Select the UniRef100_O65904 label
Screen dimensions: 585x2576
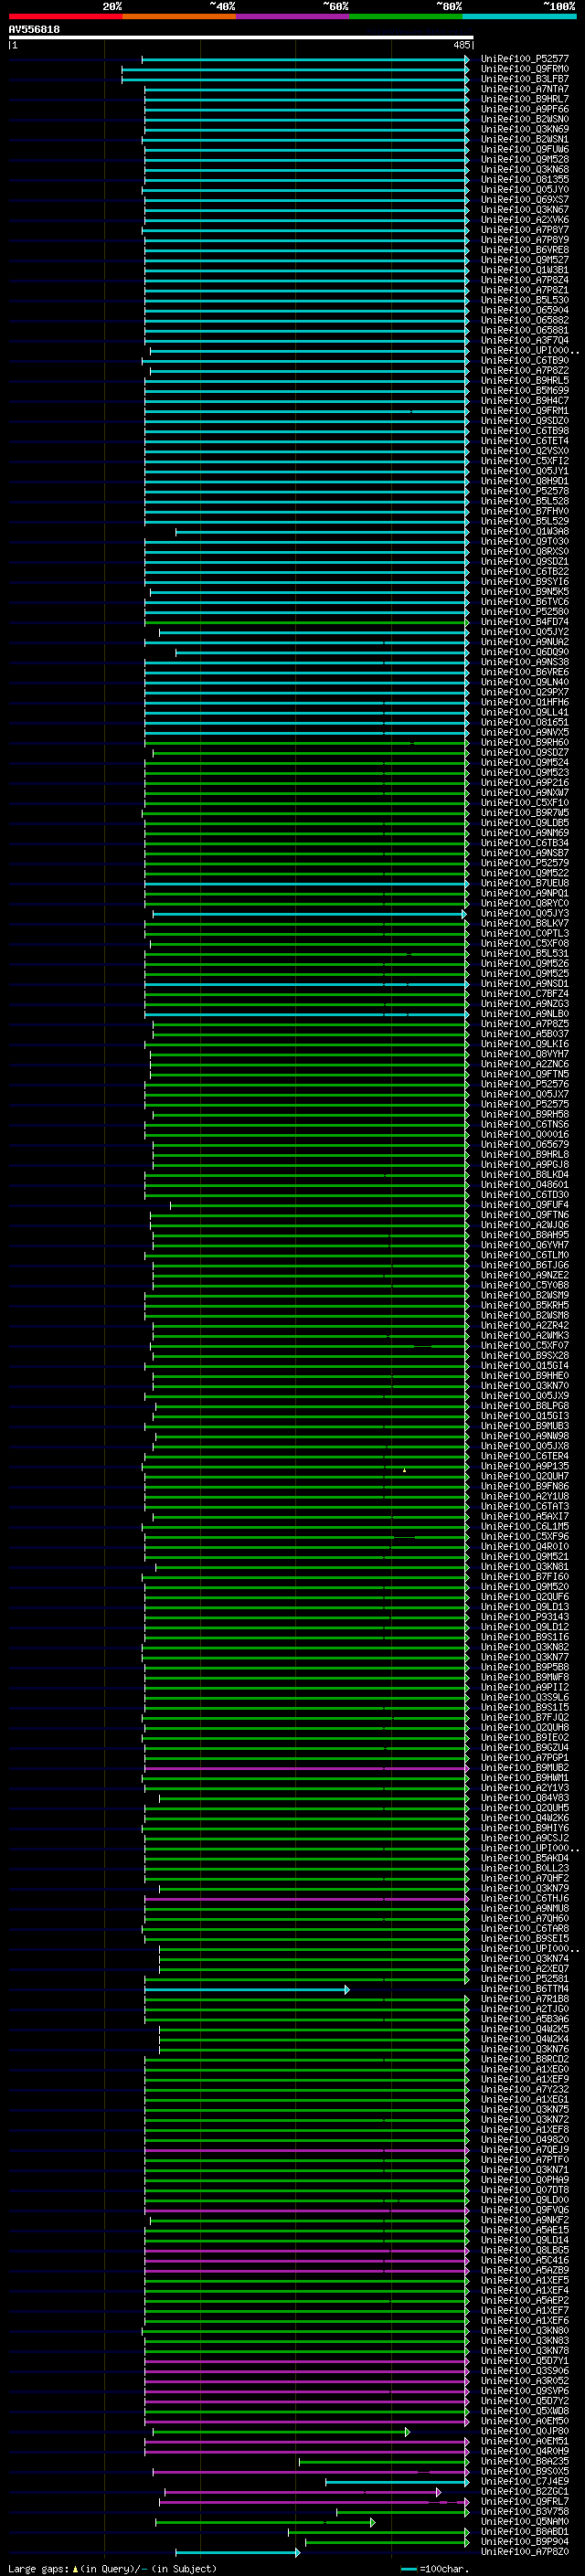(x=524, y=310)
